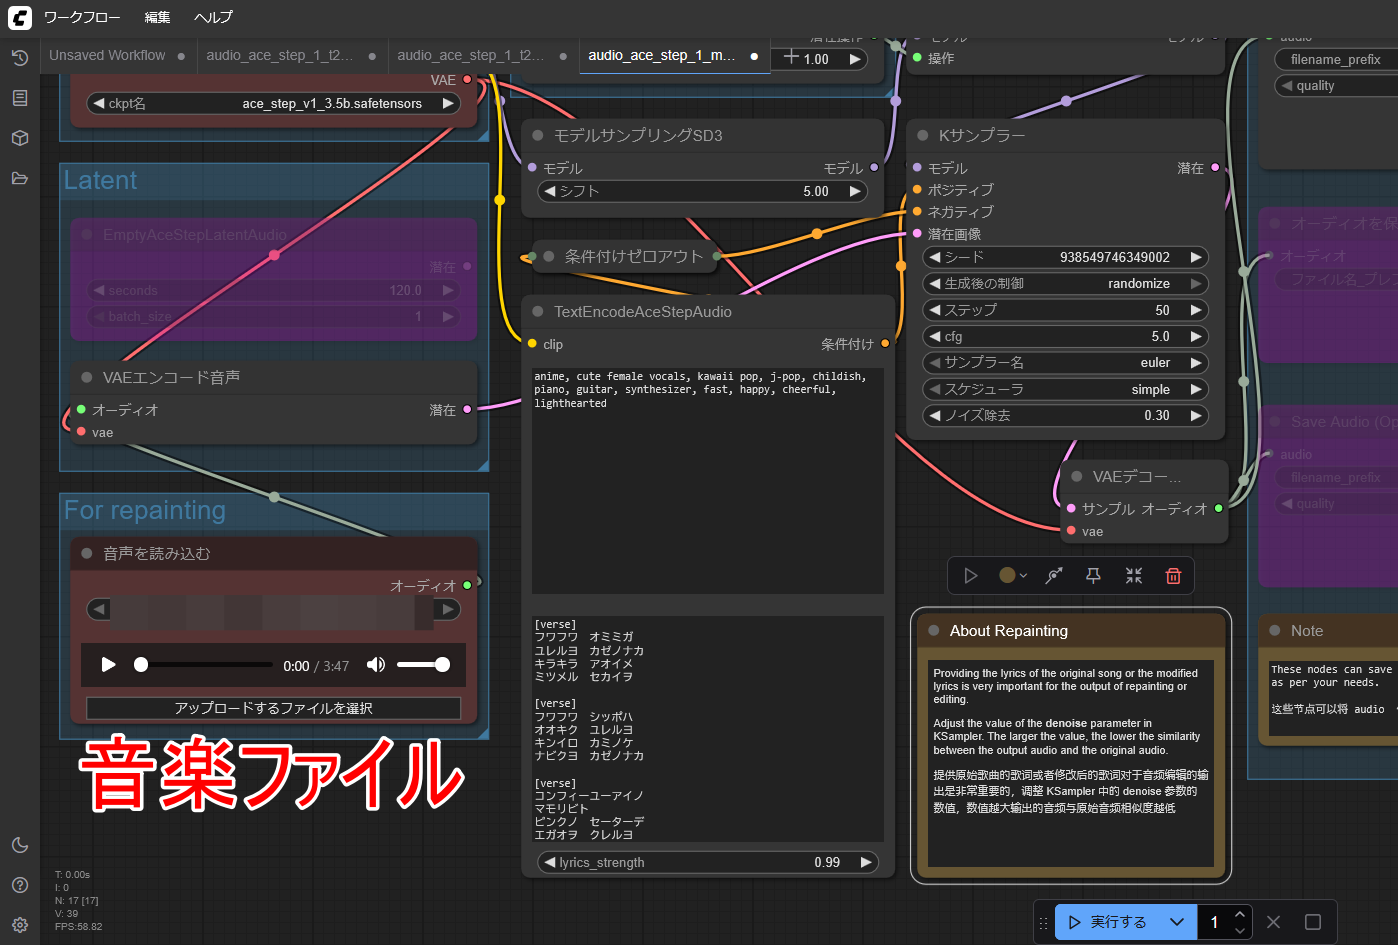Run selected node with the toolbar play icon
Screen dimensions: 1398x945
coord(970,575)
